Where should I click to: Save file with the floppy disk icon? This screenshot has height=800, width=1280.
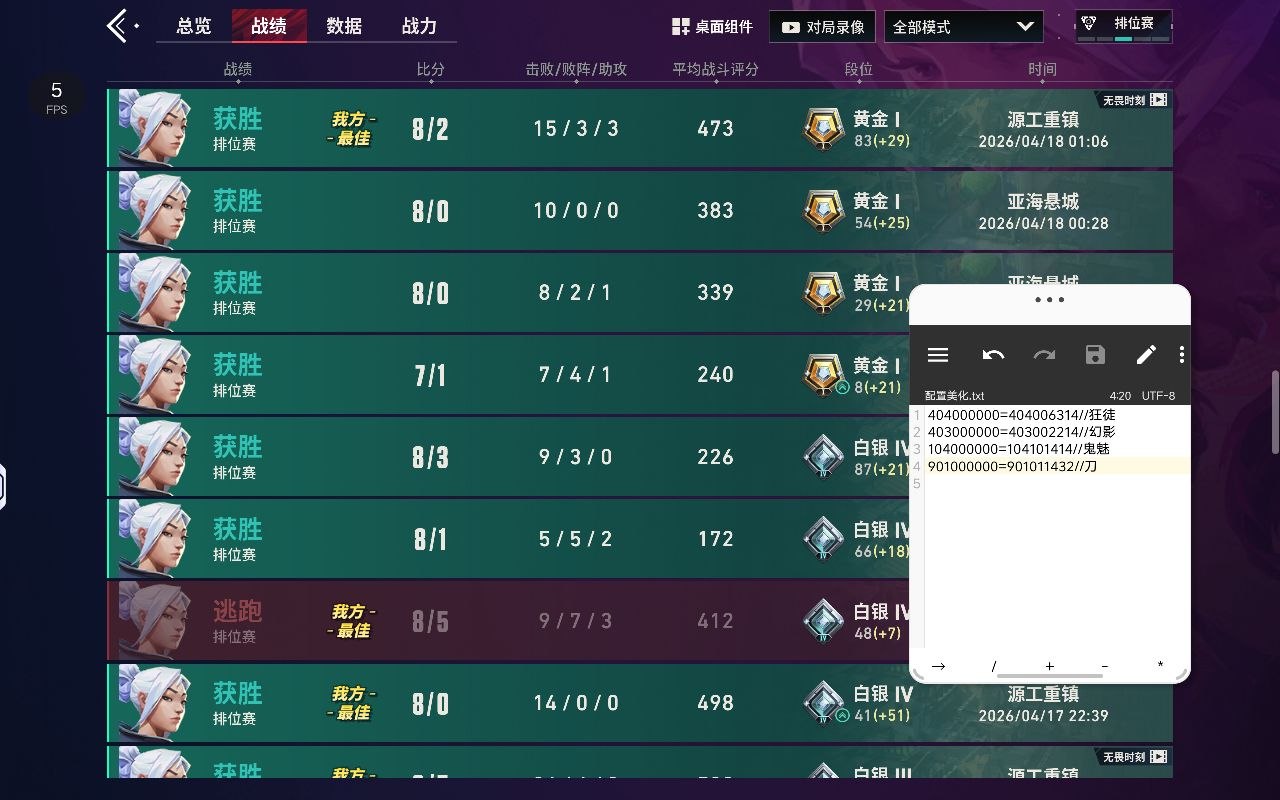pos(1095,355)
